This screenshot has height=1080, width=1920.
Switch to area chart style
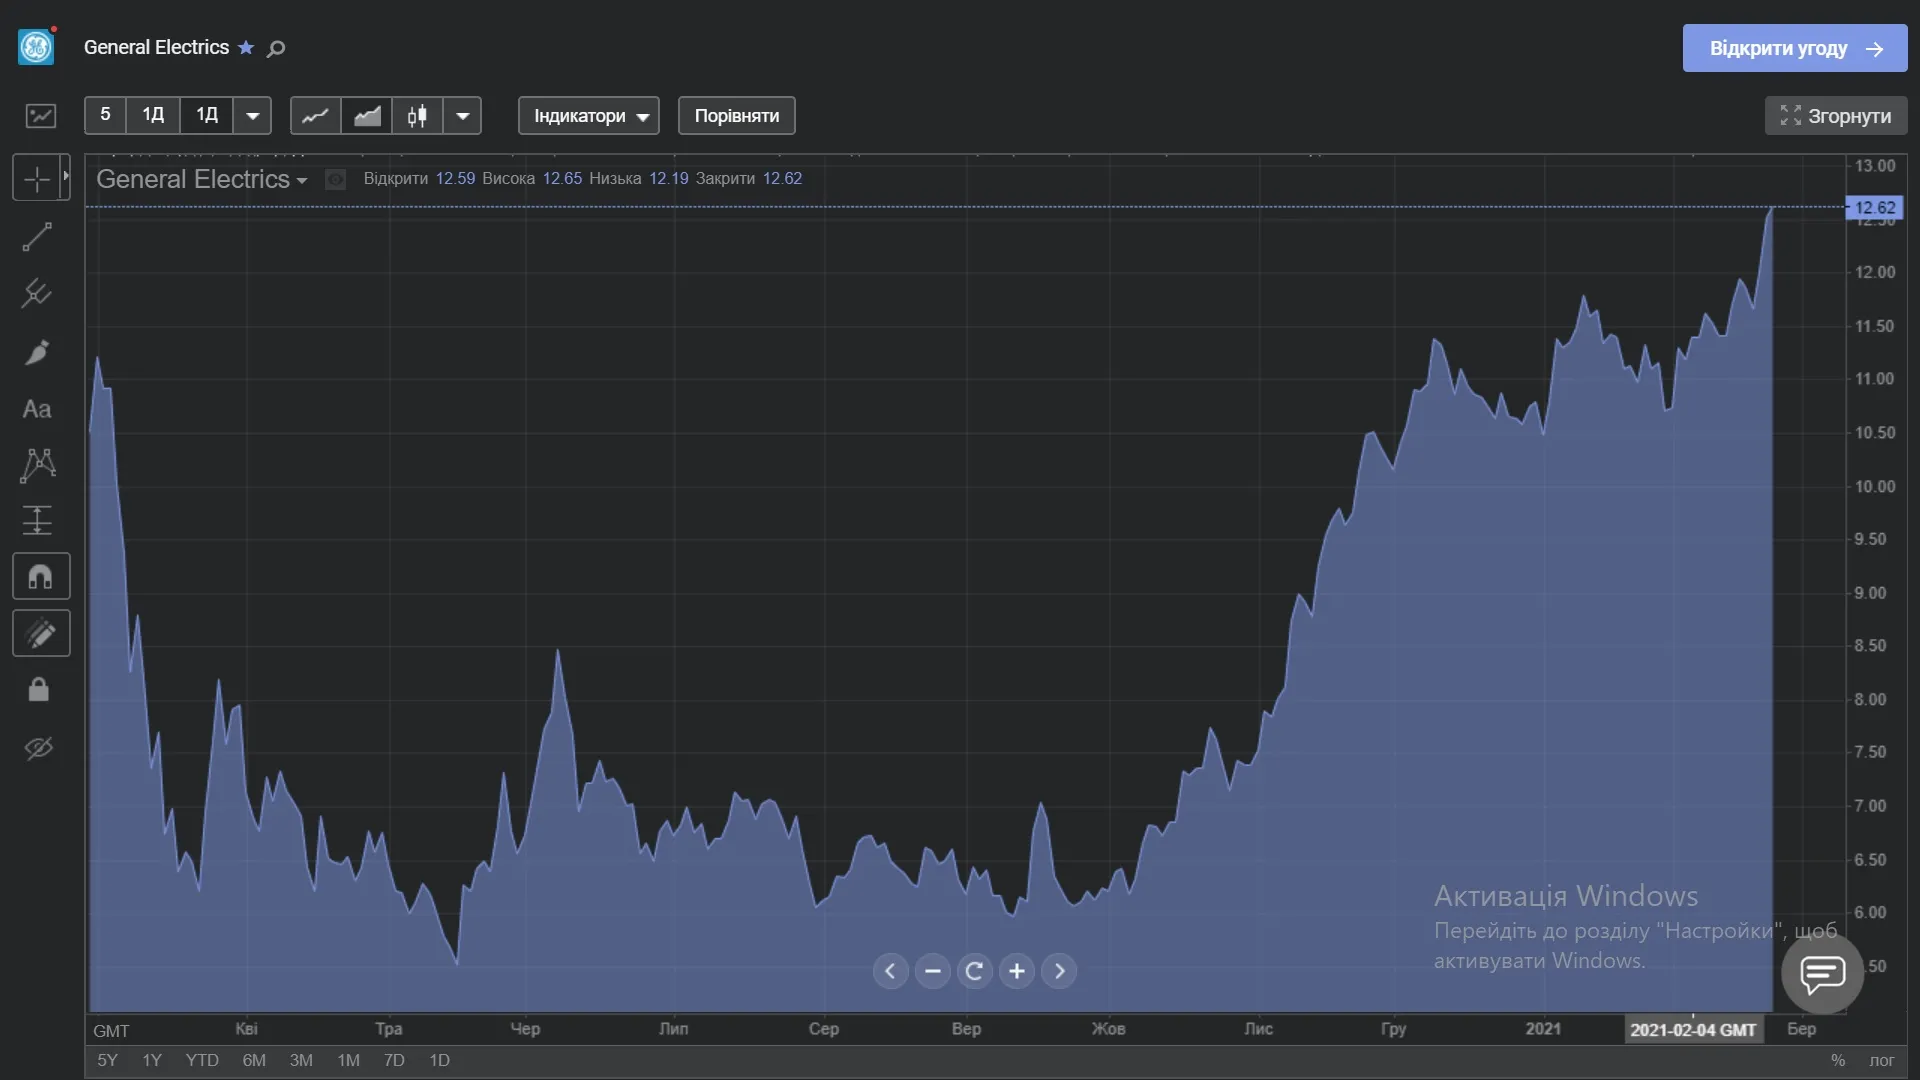(367, 115)
